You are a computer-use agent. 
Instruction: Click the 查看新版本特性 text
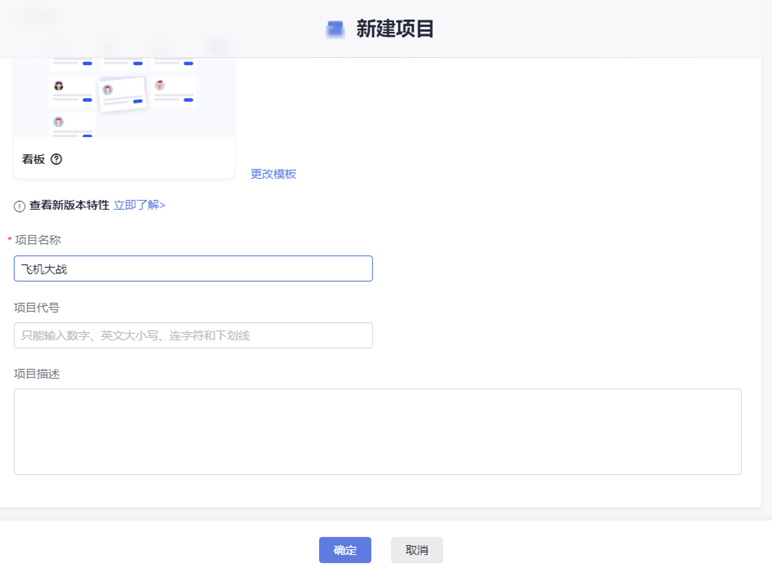(x=69, y=205)
